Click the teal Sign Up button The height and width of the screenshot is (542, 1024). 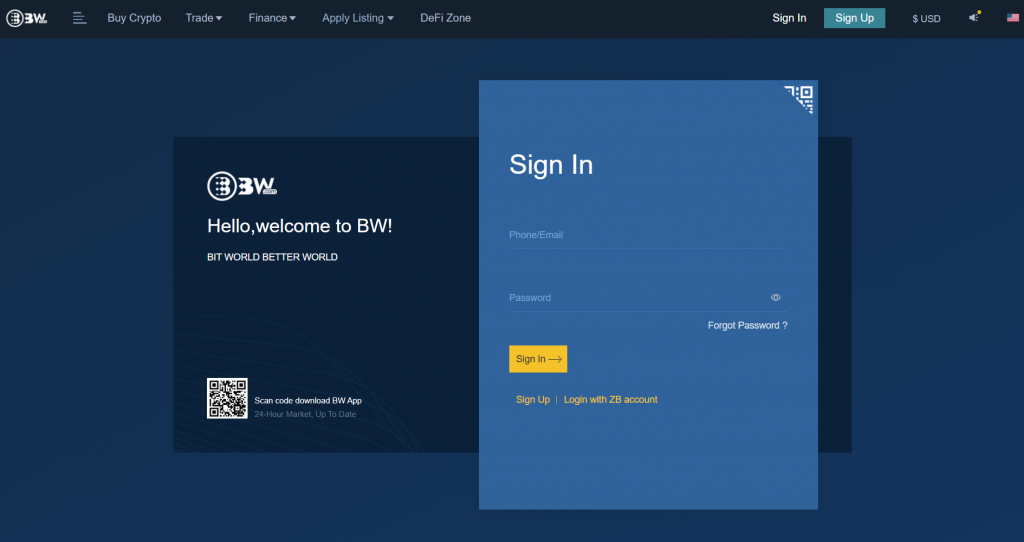[854, 18]
